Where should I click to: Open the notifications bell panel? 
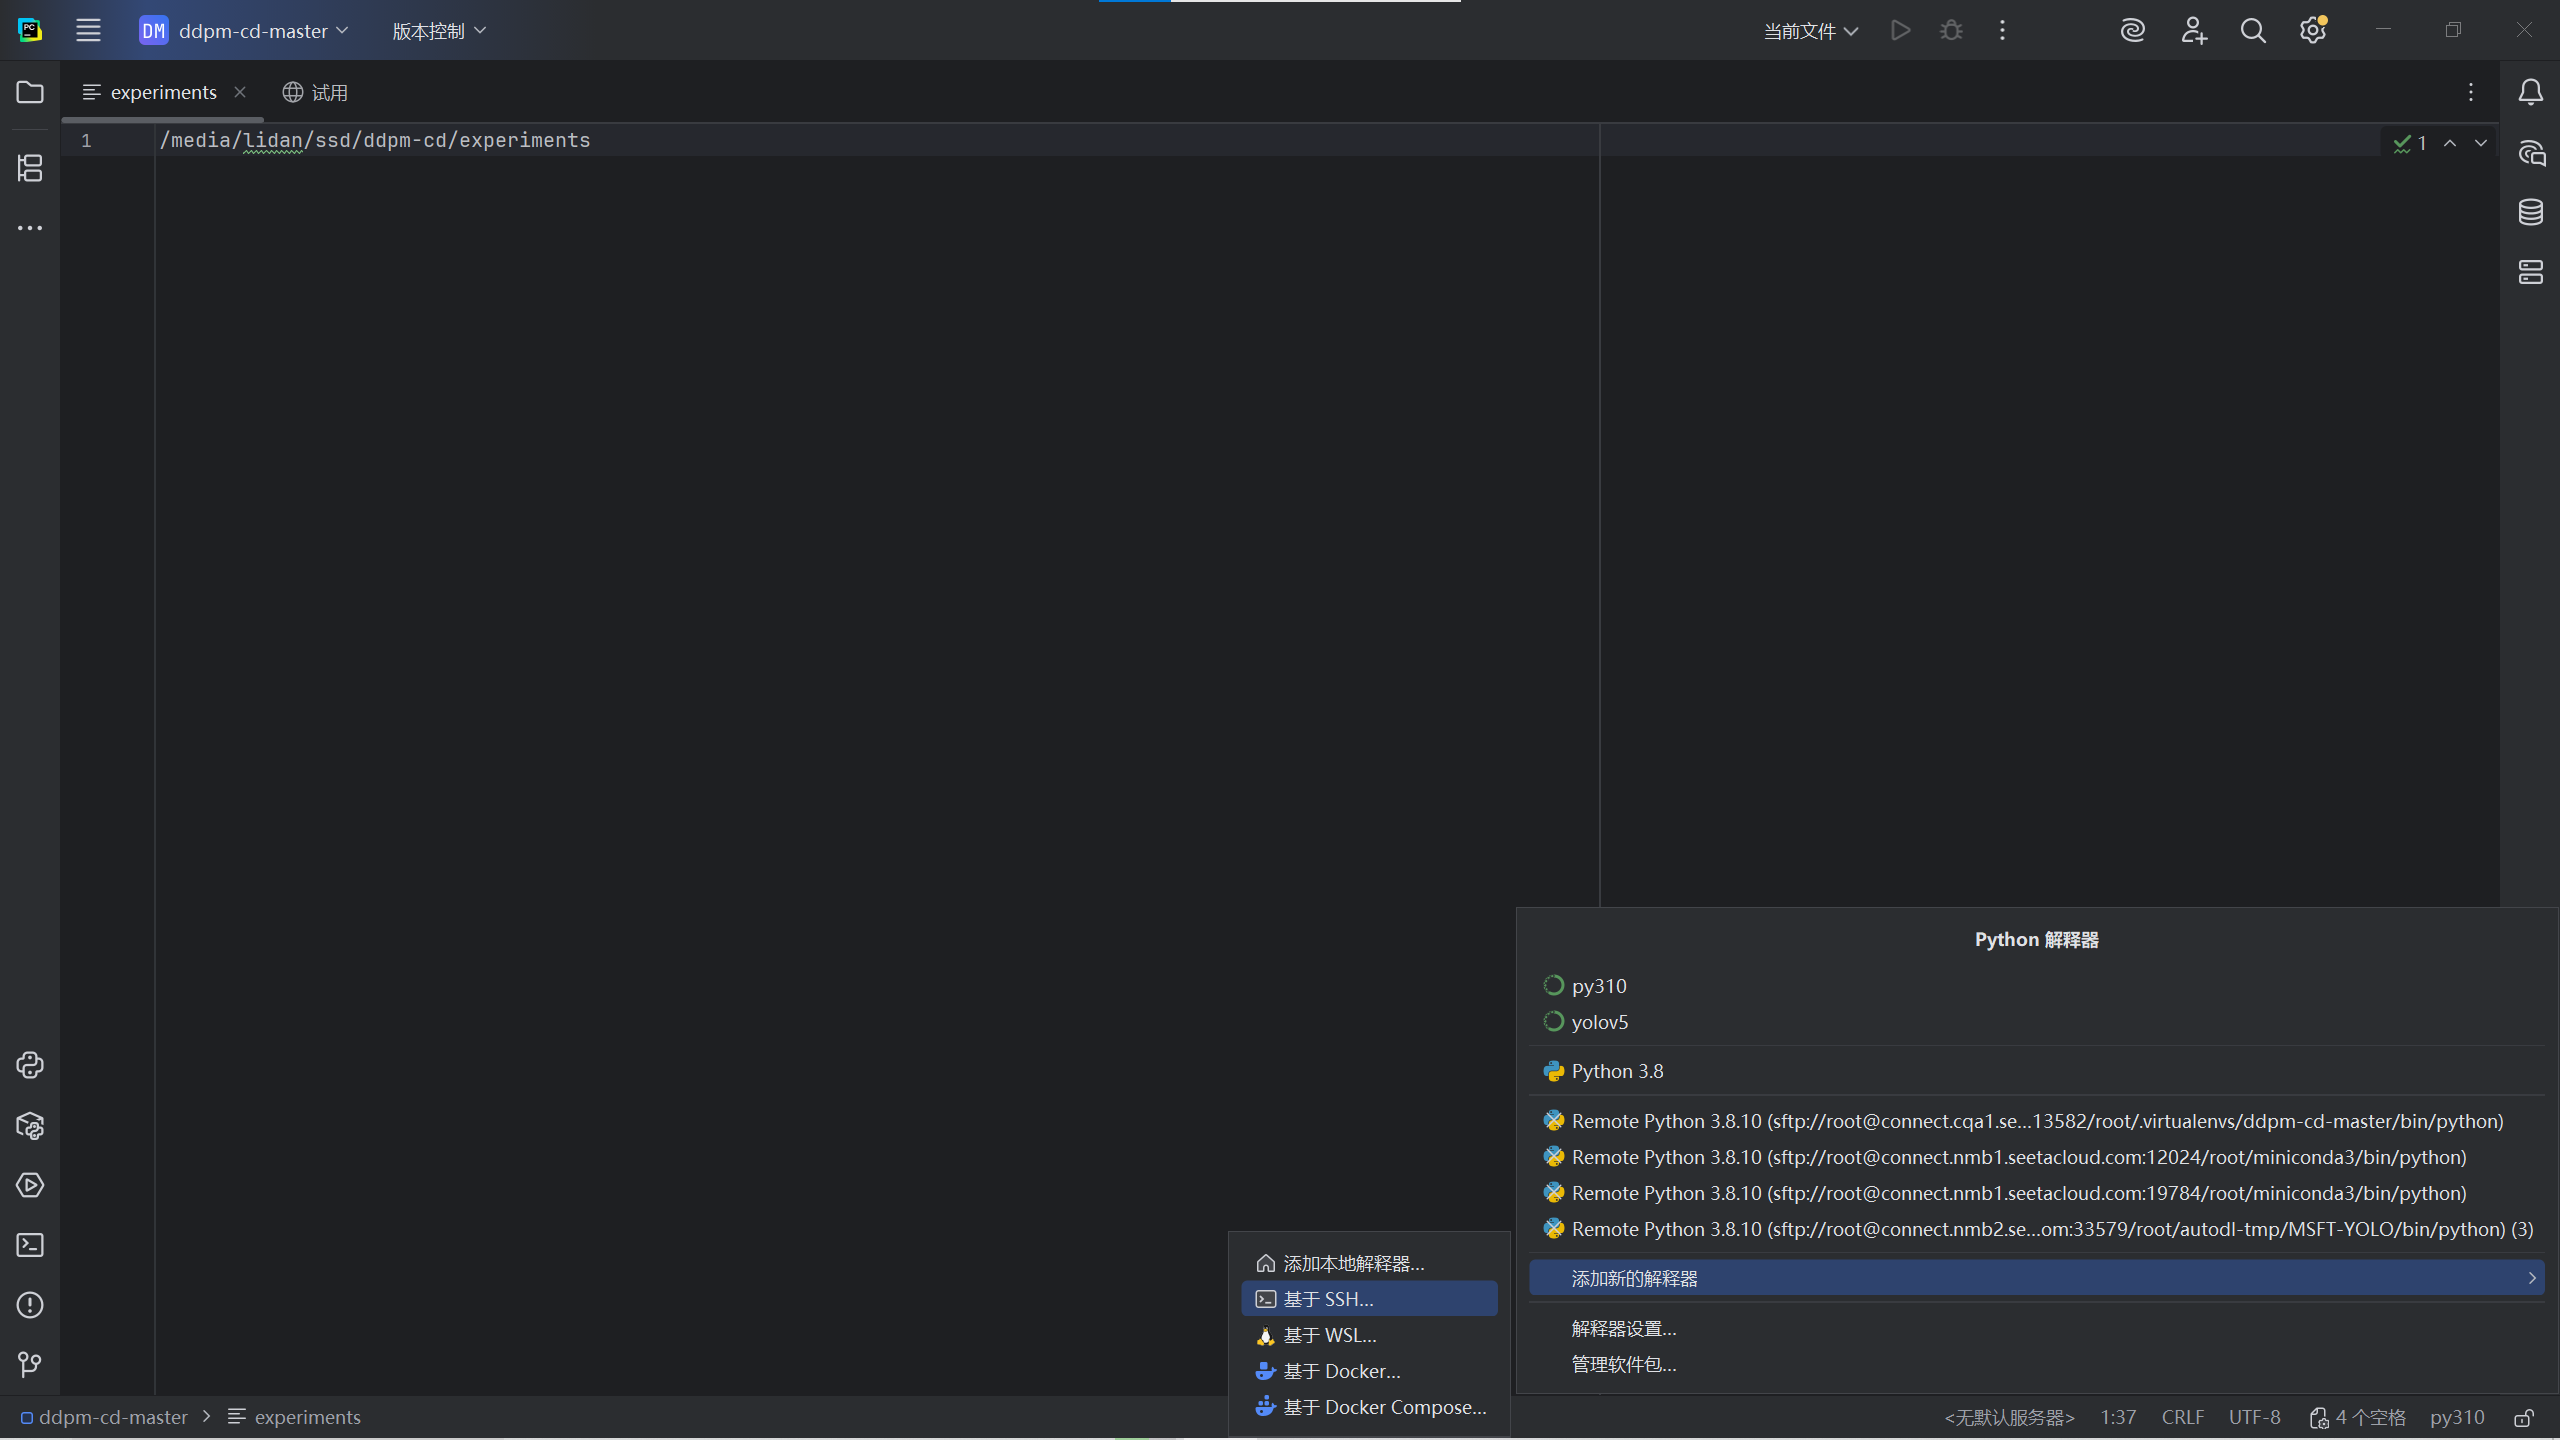[2530, 92]
